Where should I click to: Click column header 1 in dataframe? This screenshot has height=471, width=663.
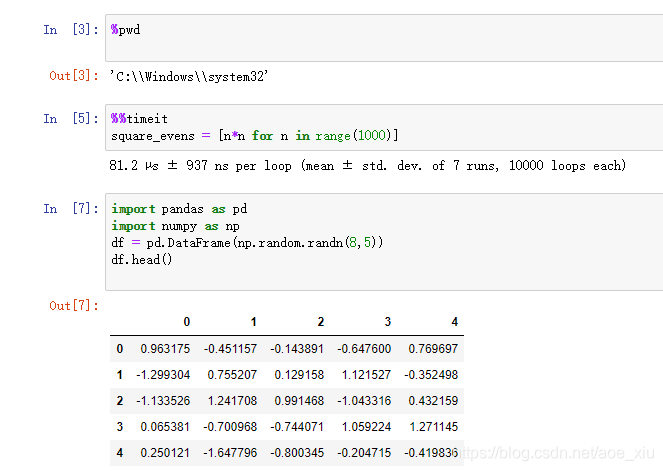pyautogui.click(x=254, y=322)
